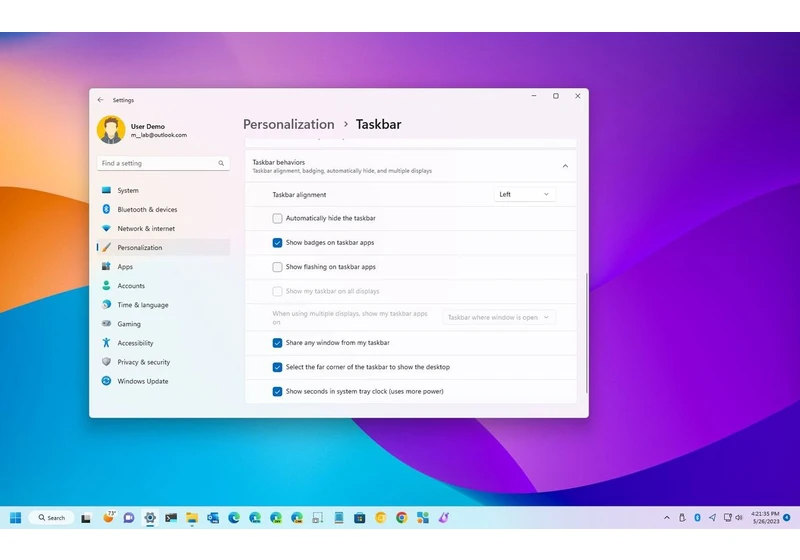This screenshot has height=560, width=800.
Task: Launch the Snipping Tool from the taskbar
Action: pyautogui.click(x=318, y=518)
